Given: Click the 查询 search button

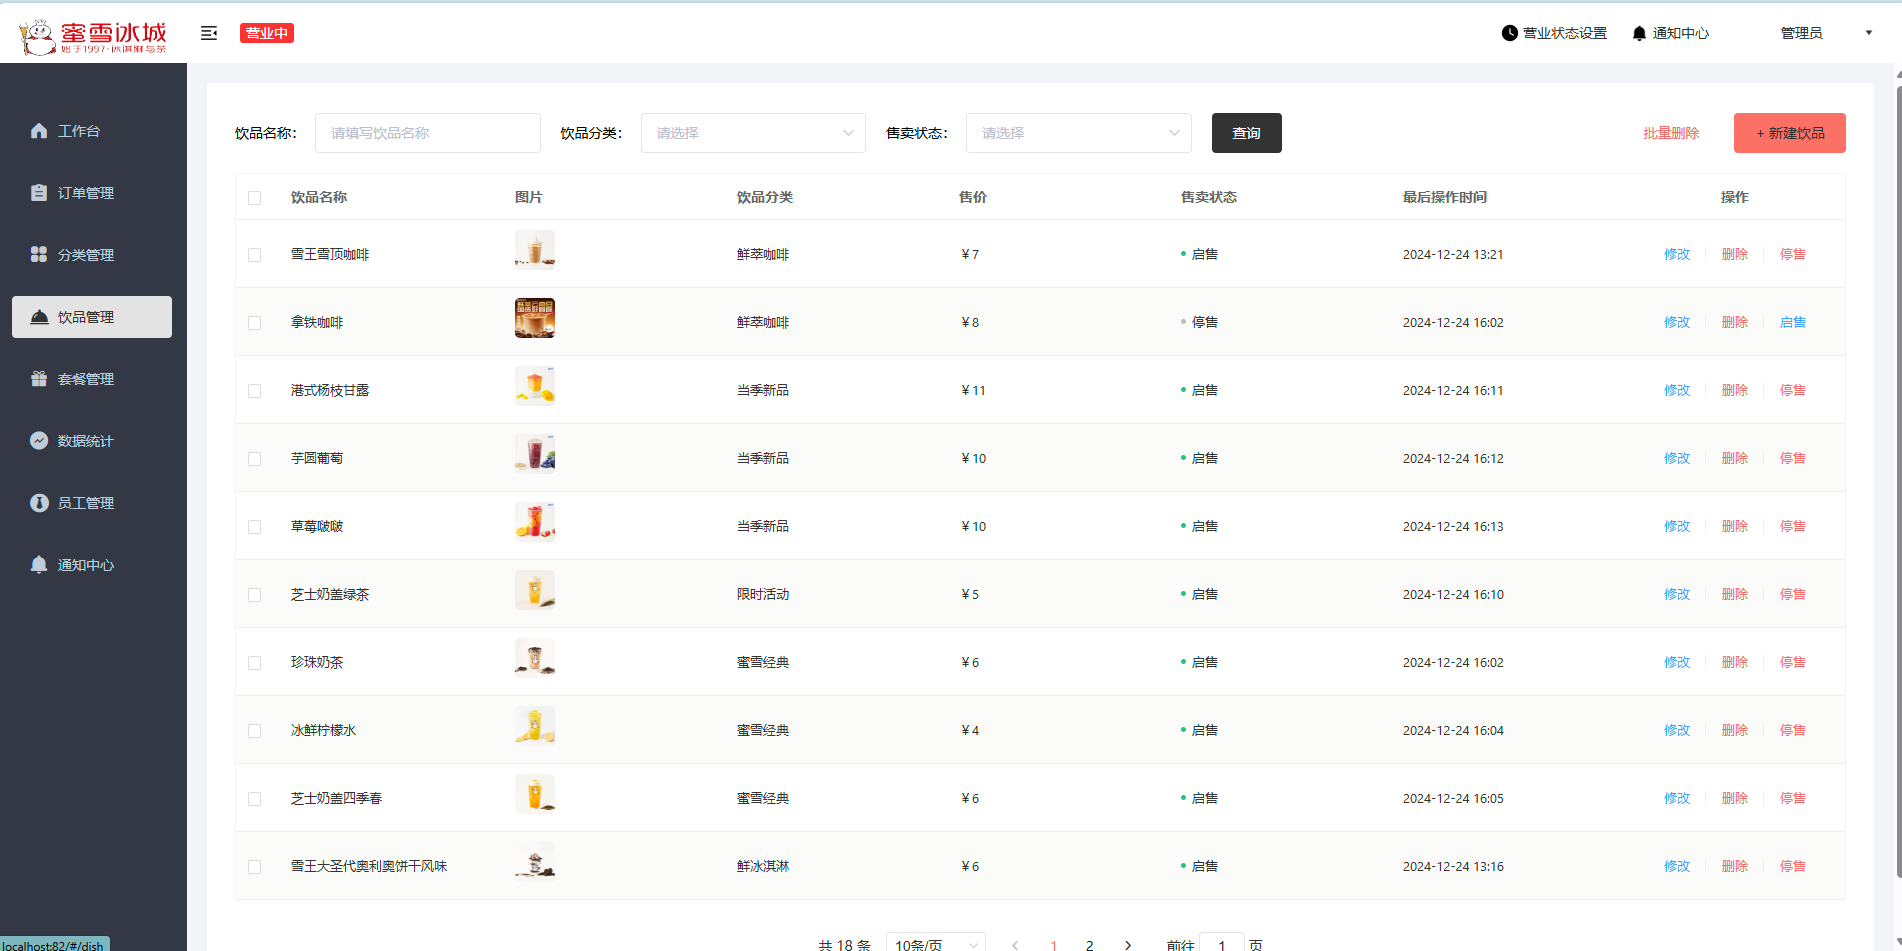Looking at the screenshot, I should [x=1246, y=133].
